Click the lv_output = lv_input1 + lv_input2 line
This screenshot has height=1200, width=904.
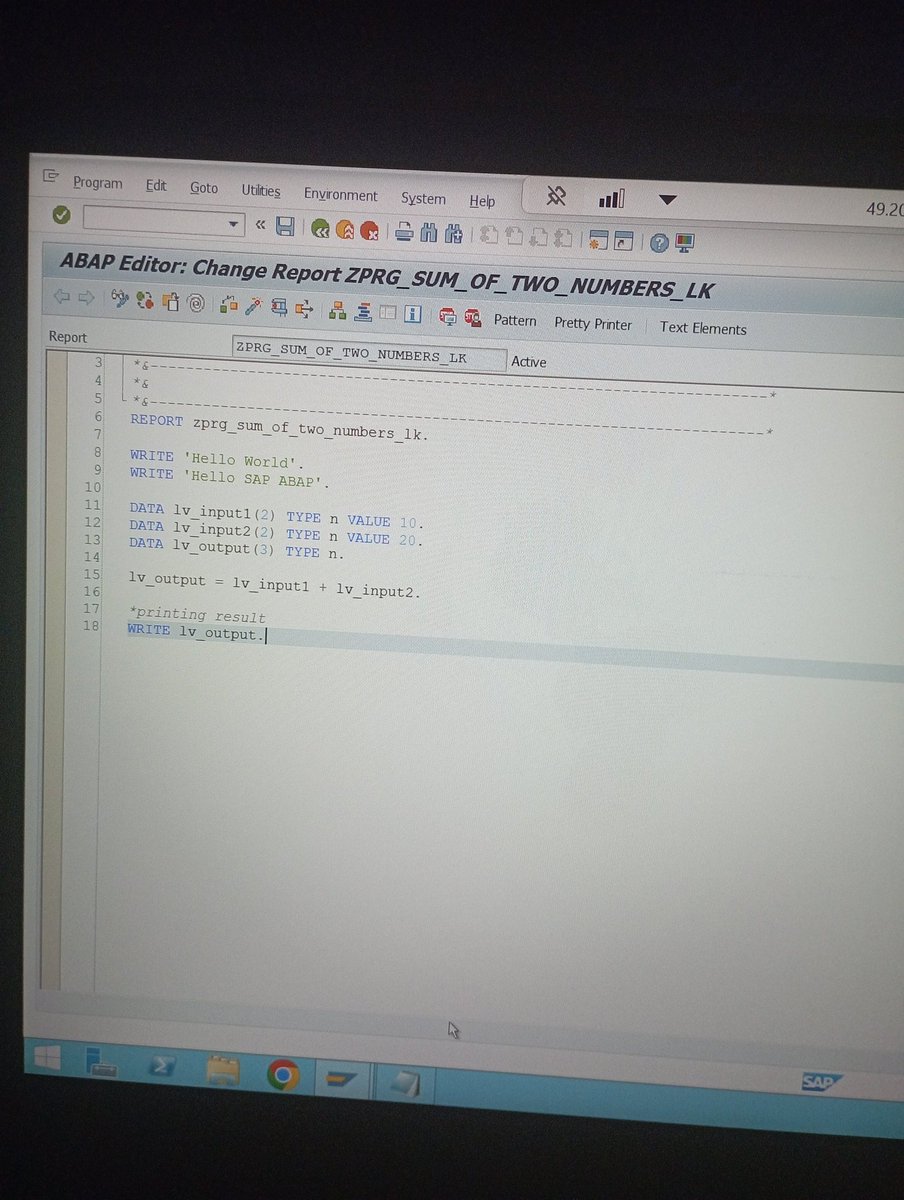pyautogui.click(x=274, y=584)
